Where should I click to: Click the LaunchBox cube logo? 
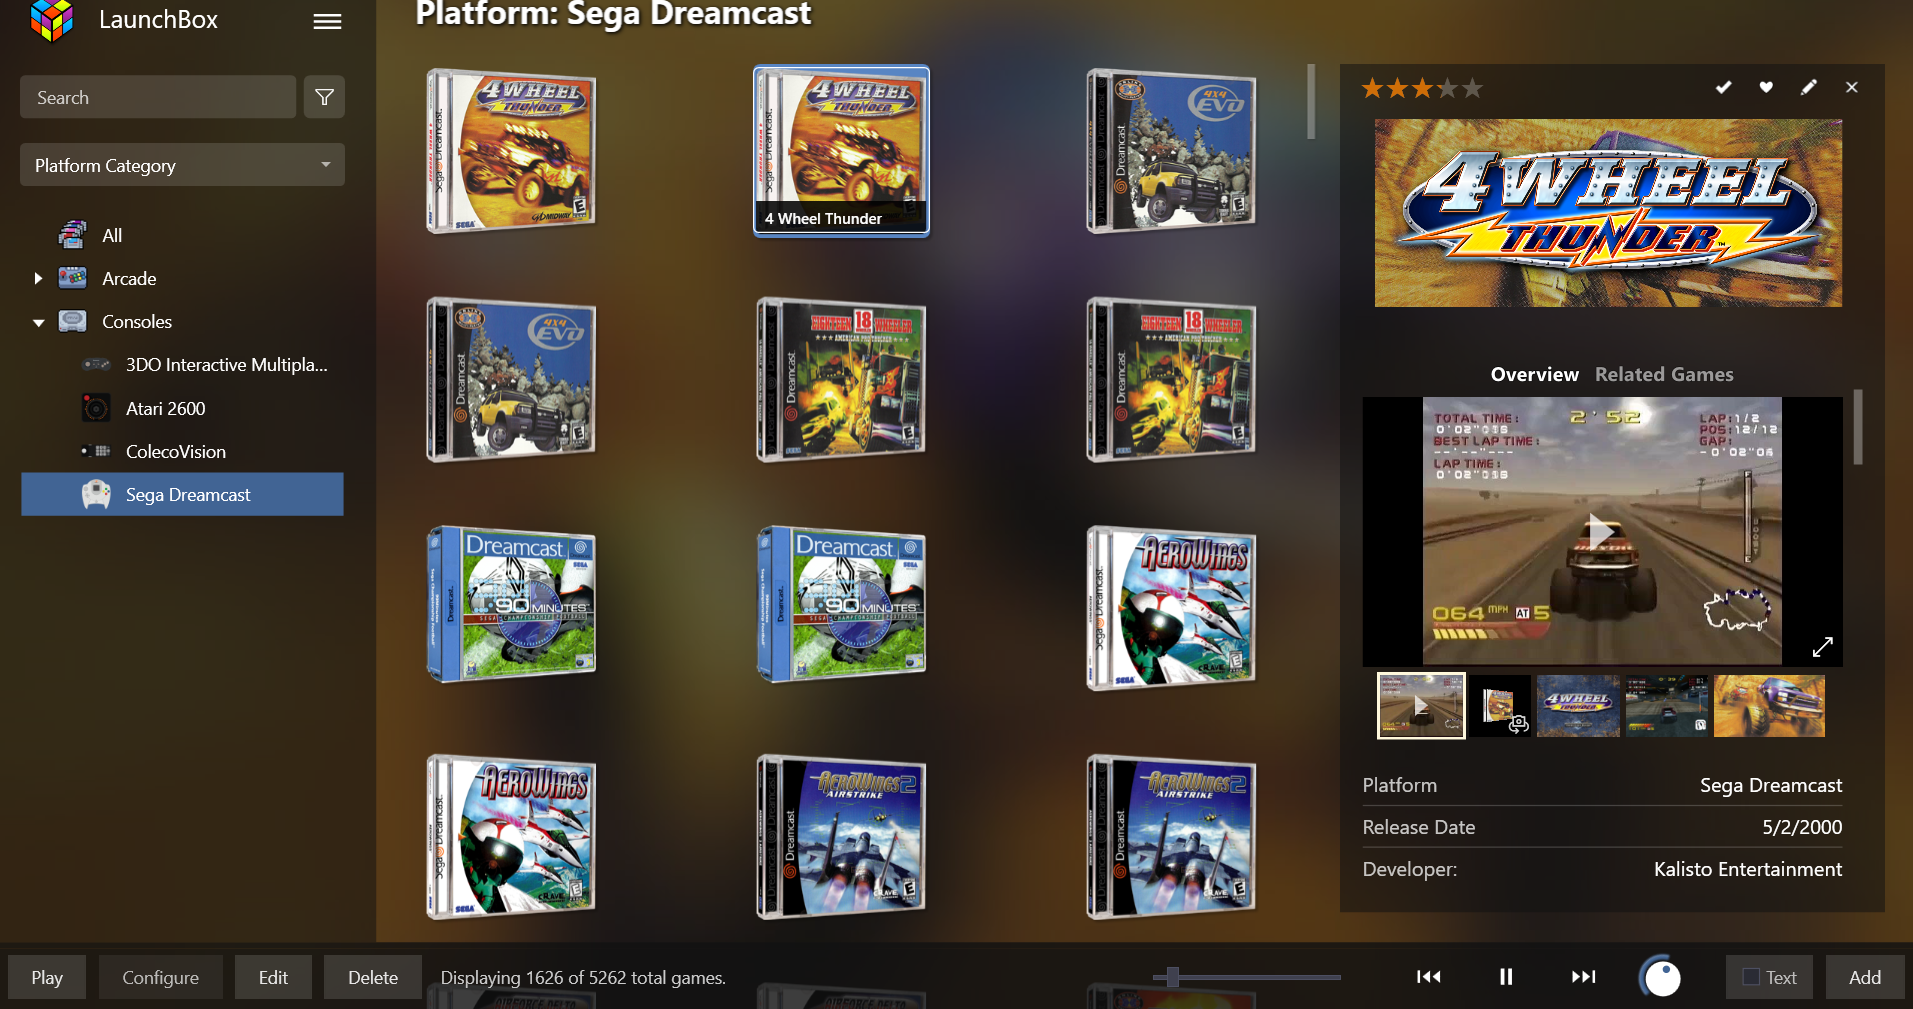(52, 20)
